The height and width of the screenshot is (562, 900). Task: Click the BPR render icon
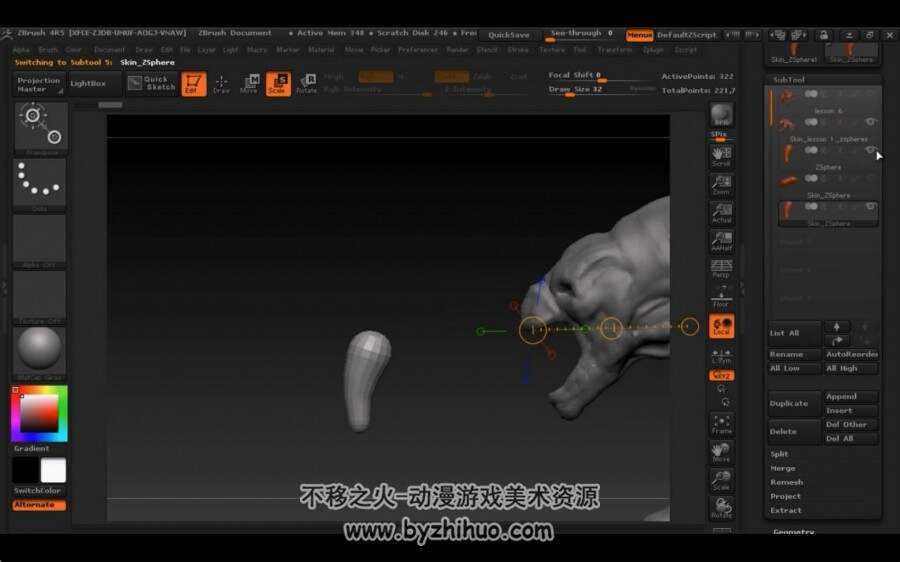pos(721,115)
